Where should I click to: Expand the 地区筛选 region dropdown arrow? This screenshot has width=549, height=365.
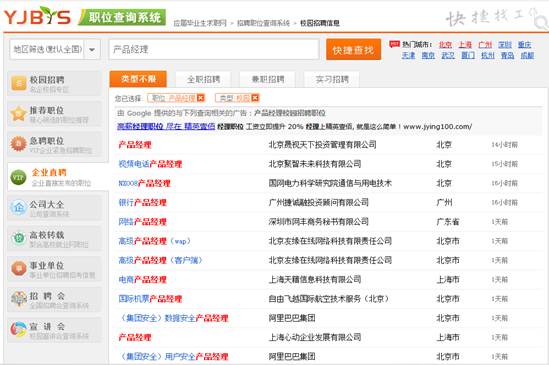(x=92, y=49)
